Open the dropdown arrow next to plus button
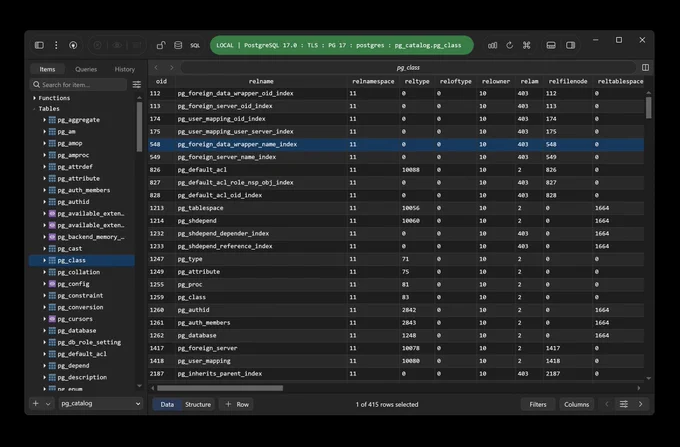Screen dimensions: 680x447 (48, 404)
